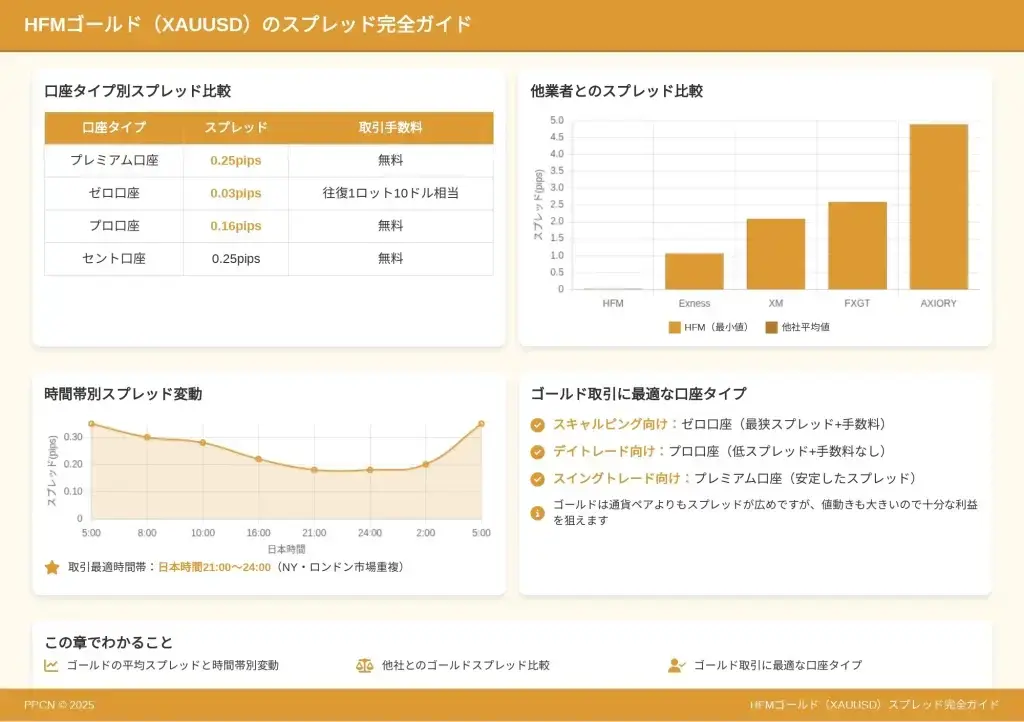The width and height of the screenshot is (1024, 722).
Task: Click the PPCN © 2025 footer text
Action: [59, 705]
